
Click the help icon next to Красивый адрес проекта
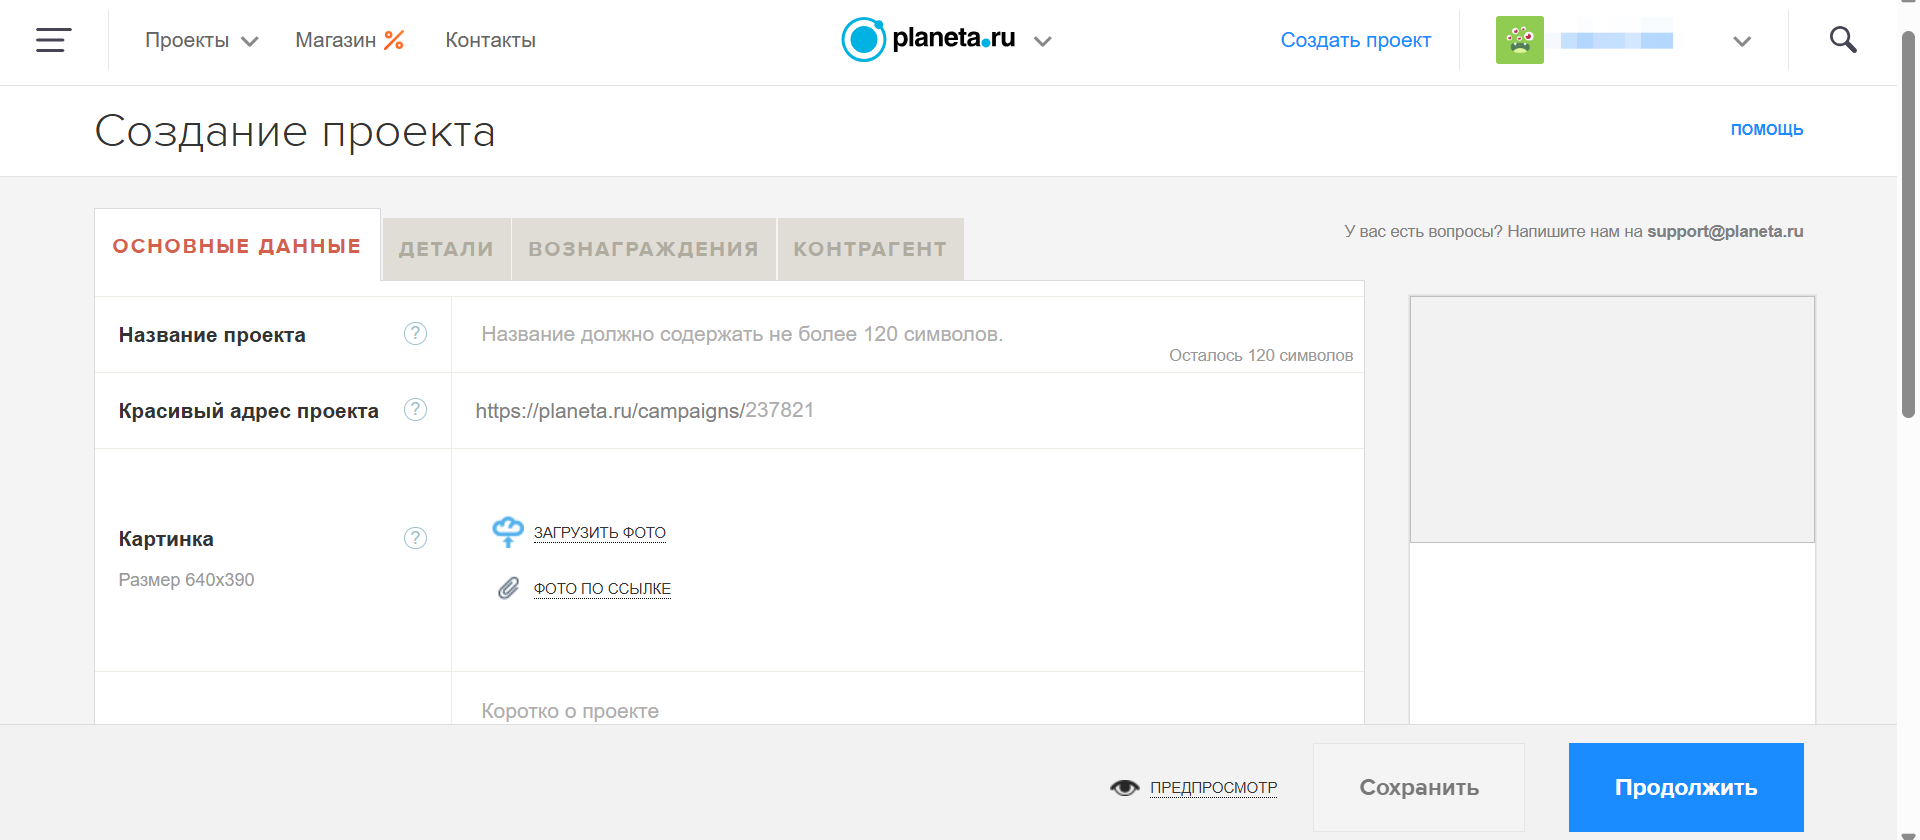pos(415,409)
